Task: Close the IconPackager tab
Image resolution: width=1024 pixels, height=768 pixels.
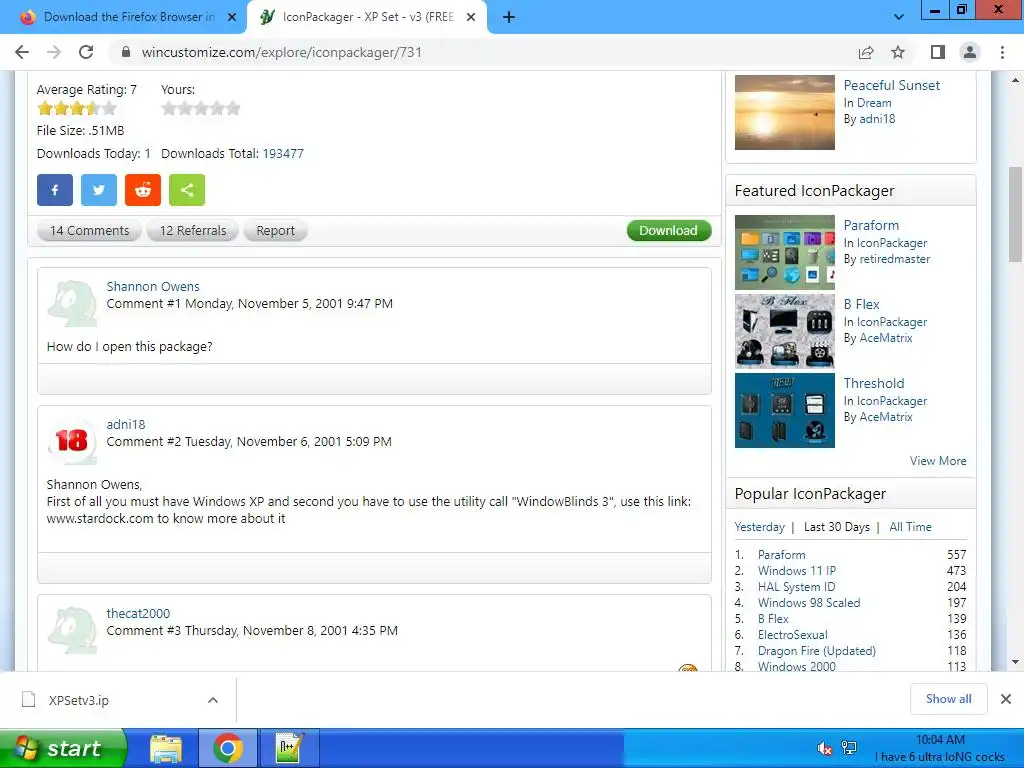Action: click(x=471, y=17)
